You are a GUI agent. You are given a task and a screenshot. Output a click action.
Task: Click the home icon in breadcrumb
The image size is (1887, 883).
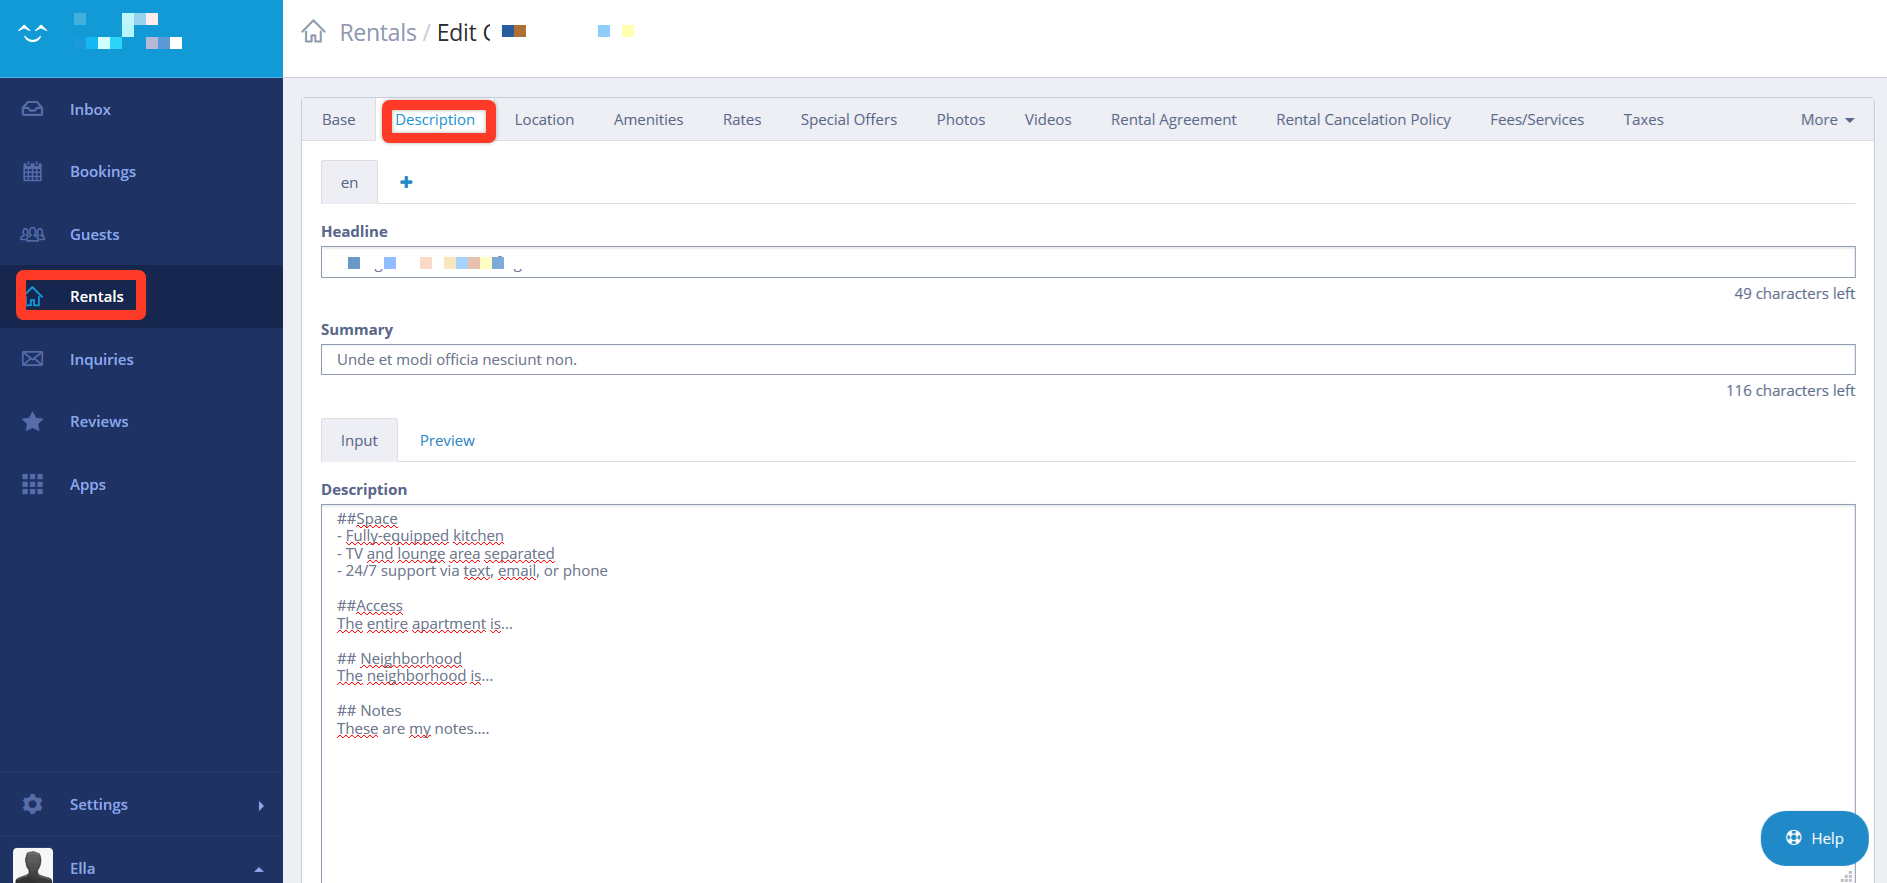coord(313,32)
